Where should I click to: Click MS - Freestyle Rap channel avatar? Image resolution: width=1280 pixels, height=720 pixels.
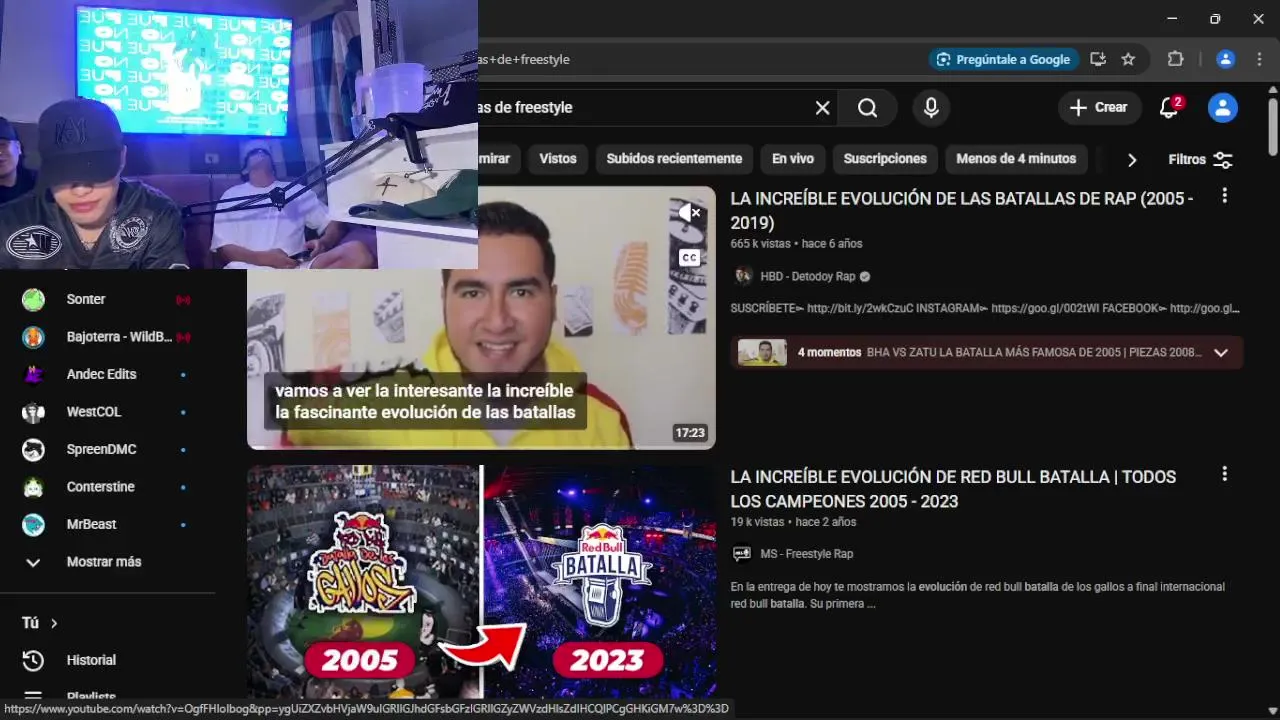pyautogui.click(x=742, y=553)
